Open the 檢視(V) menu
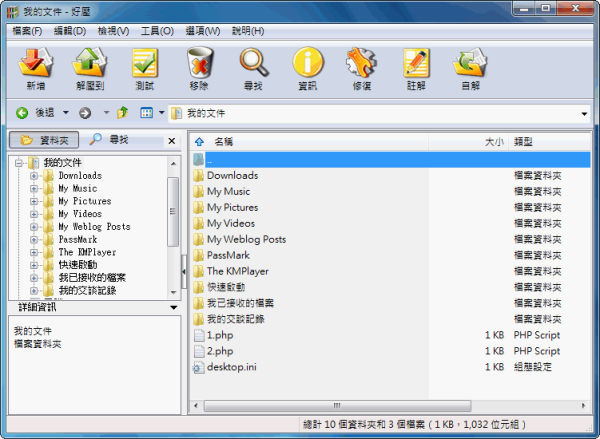This screenshot has height=439, width=600. pyautogui.click(x=114, y=31)
